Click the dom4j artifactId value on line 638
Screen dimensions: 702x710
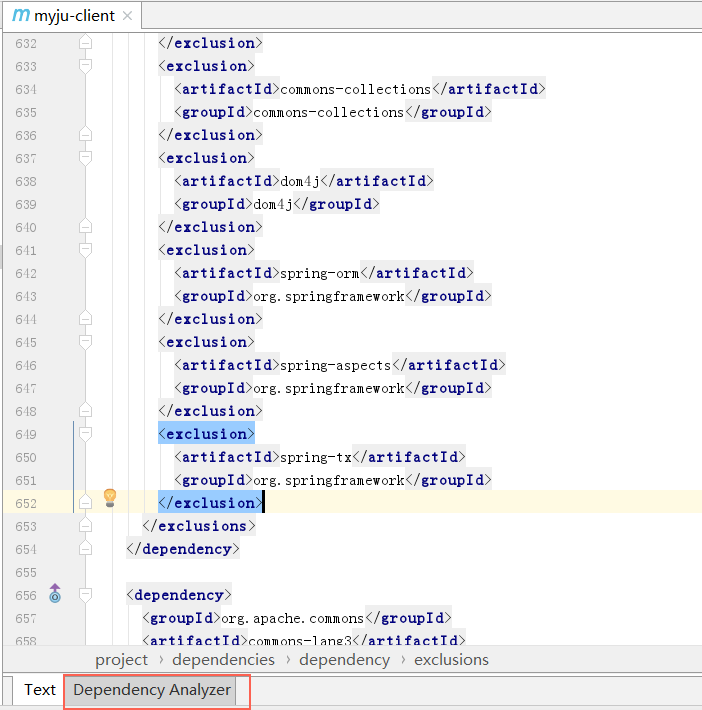(300, 181)
